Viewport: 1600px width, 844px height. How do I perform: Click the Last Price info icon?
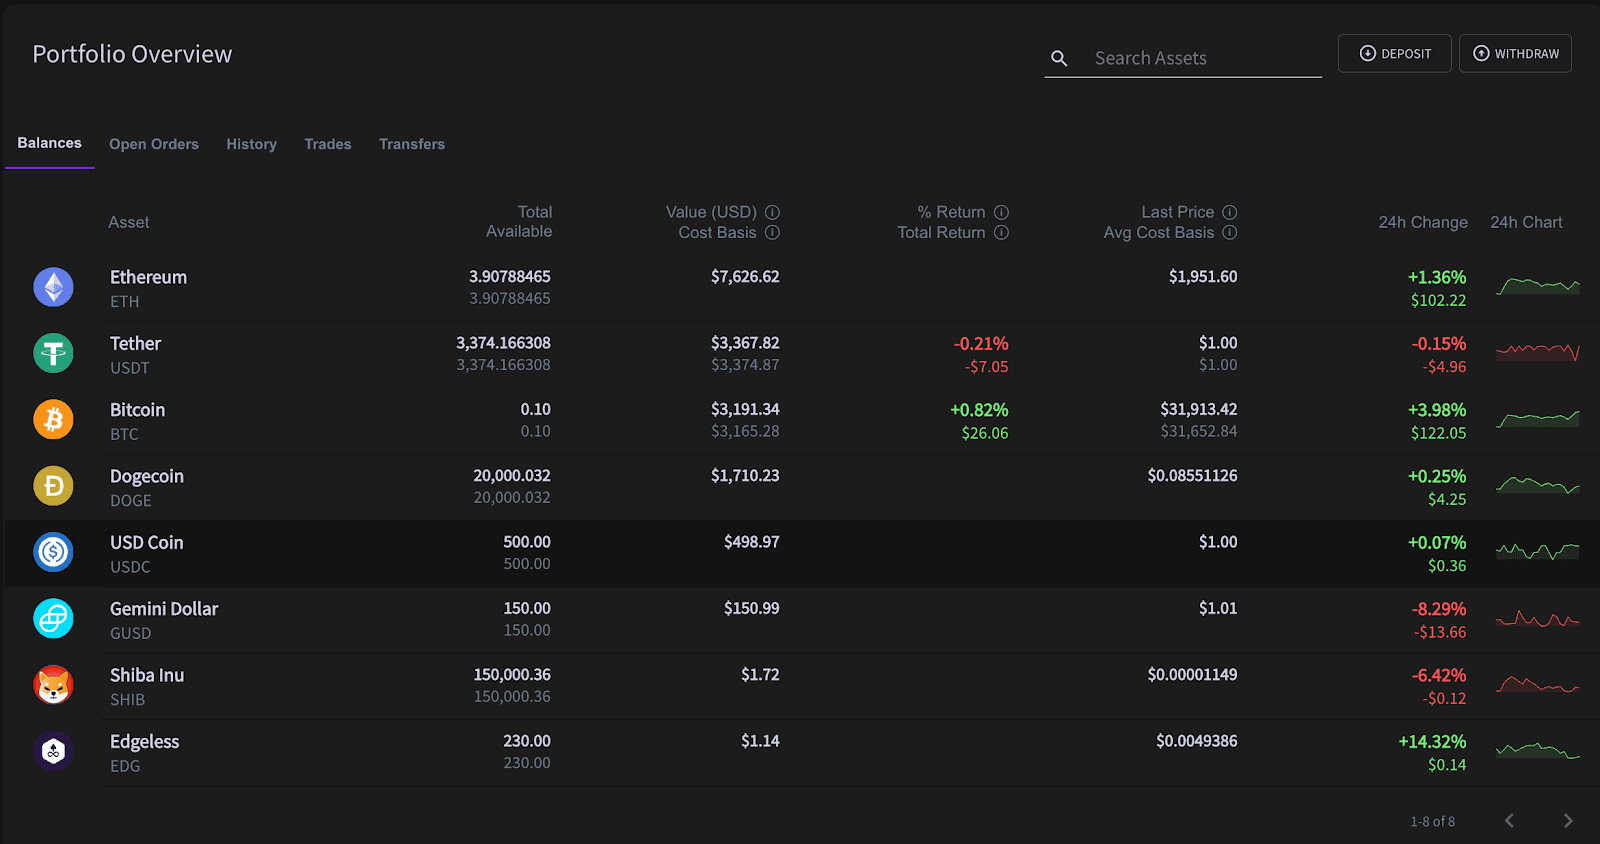pos(1230,212)
